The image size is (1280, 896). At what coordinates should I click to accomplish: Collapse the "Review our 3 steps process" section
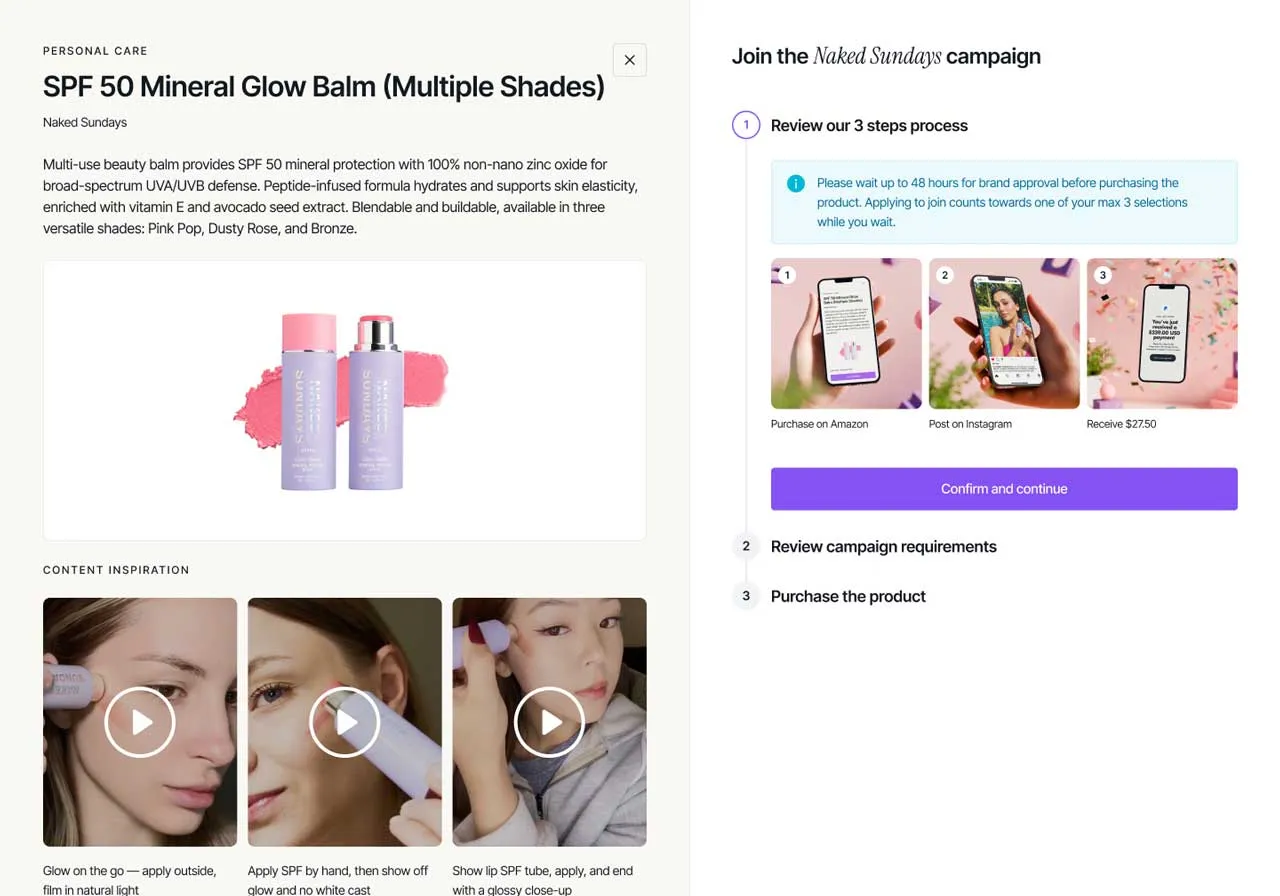point(869,125)
